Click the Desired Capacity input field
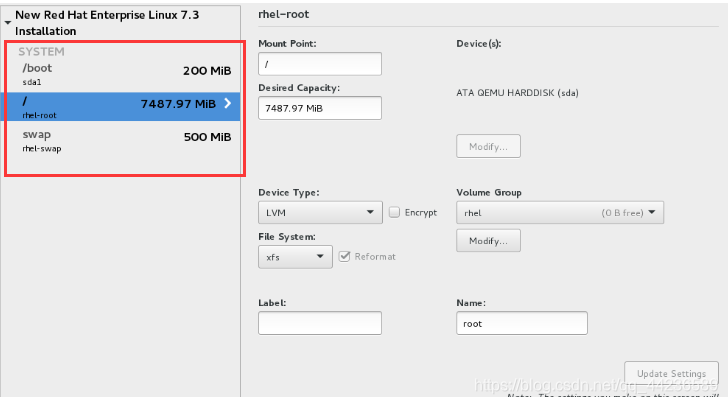This screenshot has height=404, width=728. 320,108
